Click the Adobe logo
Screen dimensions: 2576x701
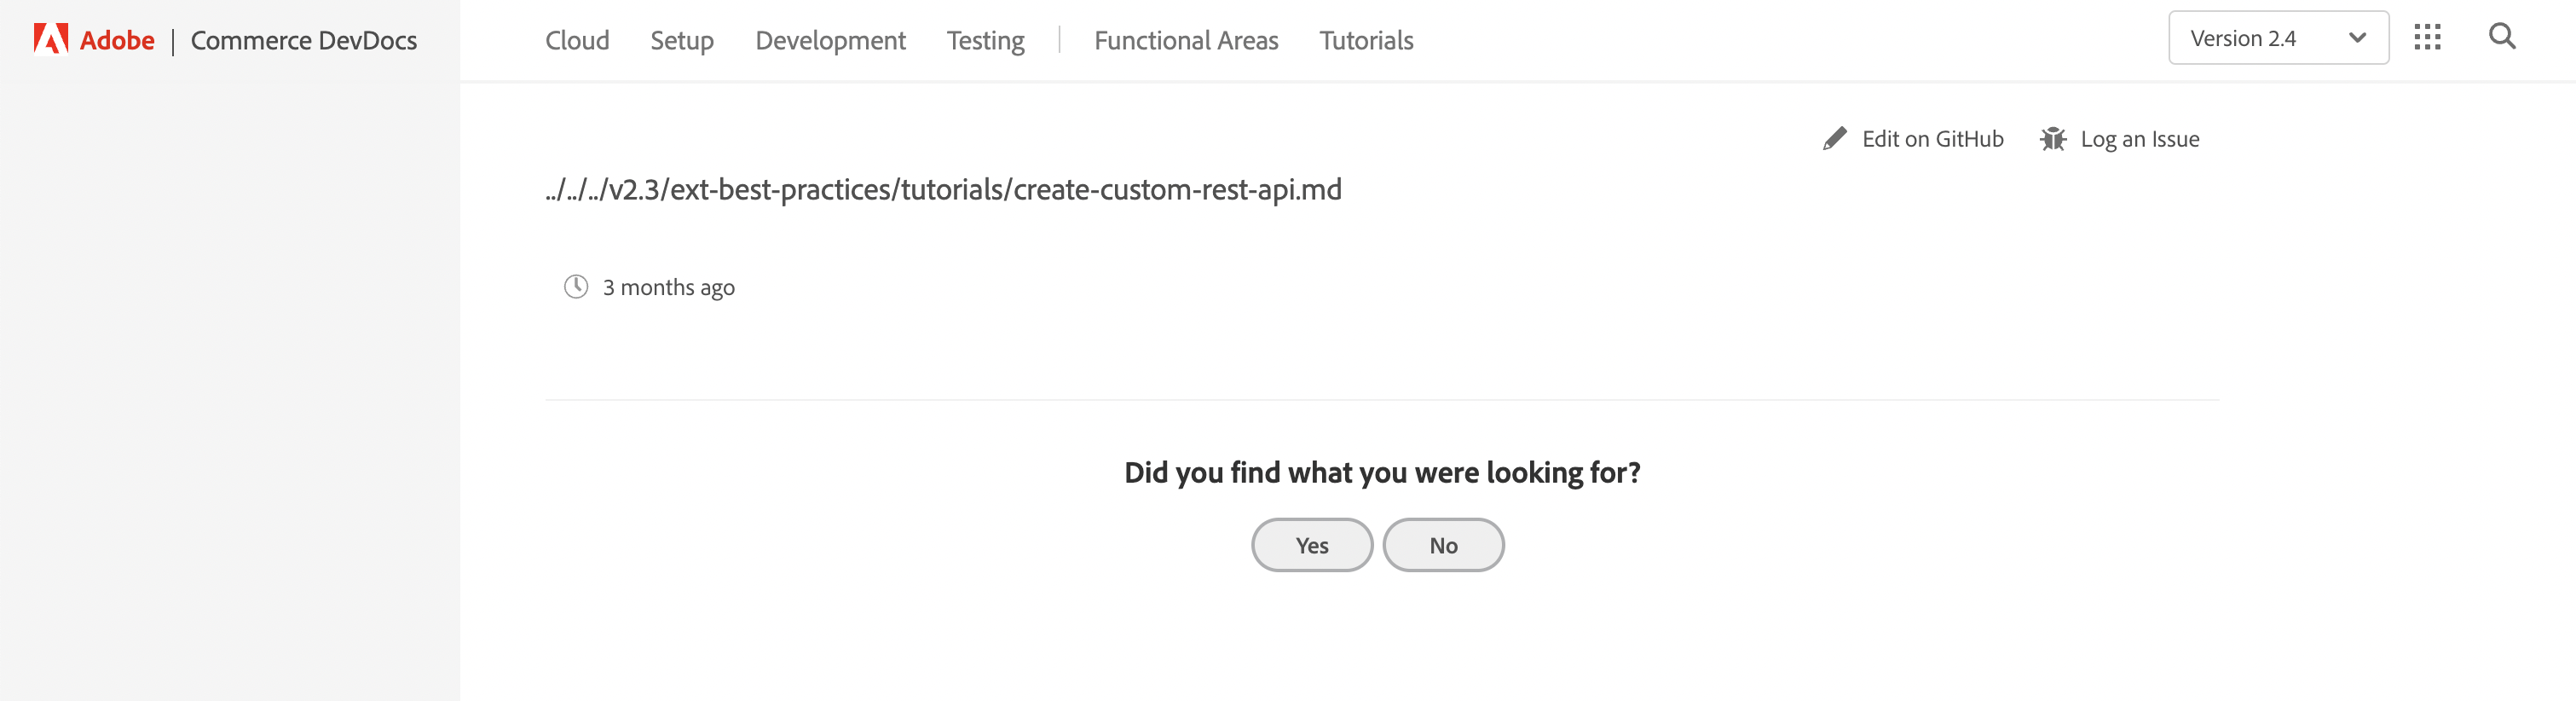pos(52,39)
